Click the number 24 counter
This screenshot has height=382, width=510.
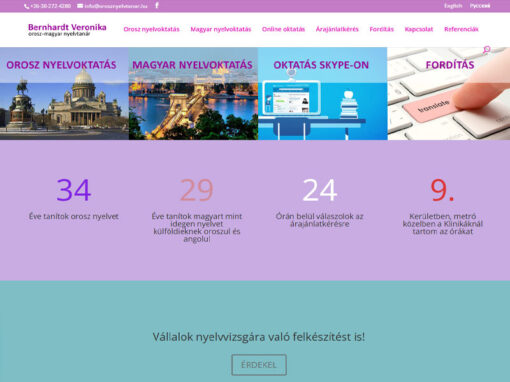(320, 190)
